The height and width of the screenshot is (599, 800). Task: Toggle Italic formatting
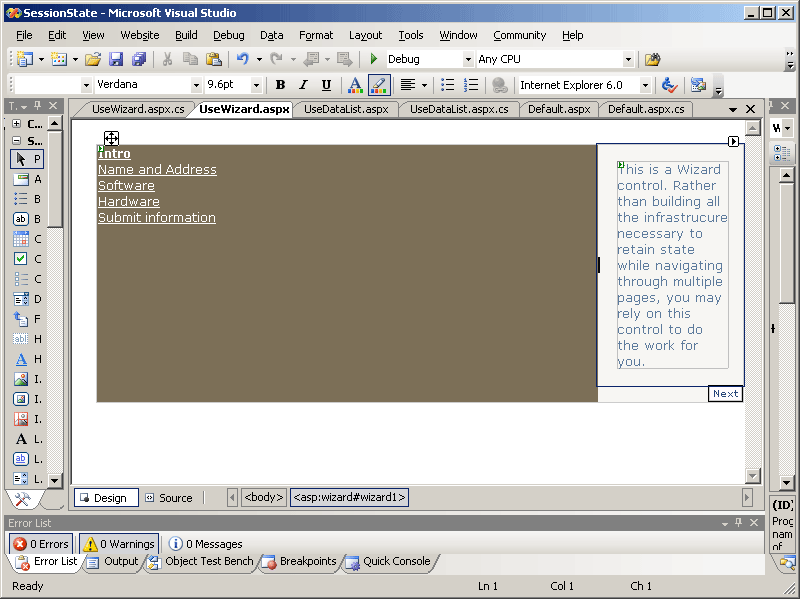303,85
